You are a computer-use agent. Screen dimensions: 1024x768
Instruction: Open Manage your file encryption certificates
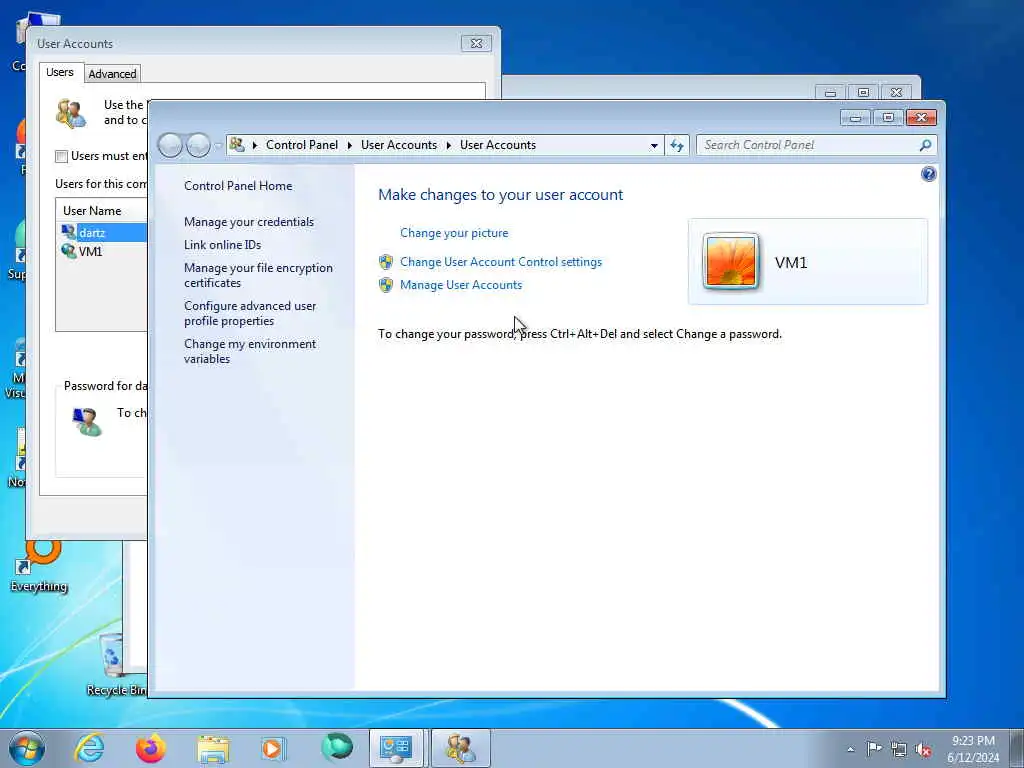(x=258, y=275)
